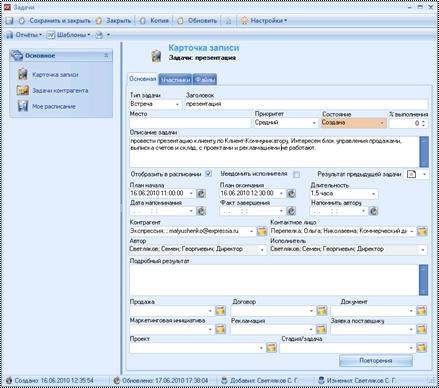Expand the Тип задачи dropdown
The height and width of the screenshot is (388, 439).
click(x=177, y=104)
